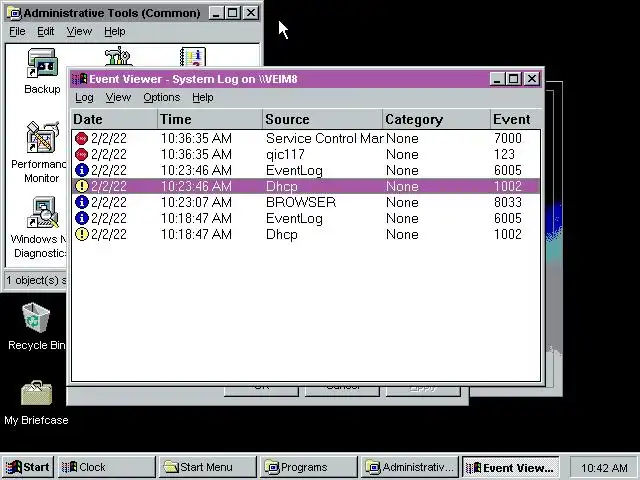Viewport: 640px width, 480px height.
Task: Click the Administrative Tools title bar folder icon
Action: [x=13, y=13]
